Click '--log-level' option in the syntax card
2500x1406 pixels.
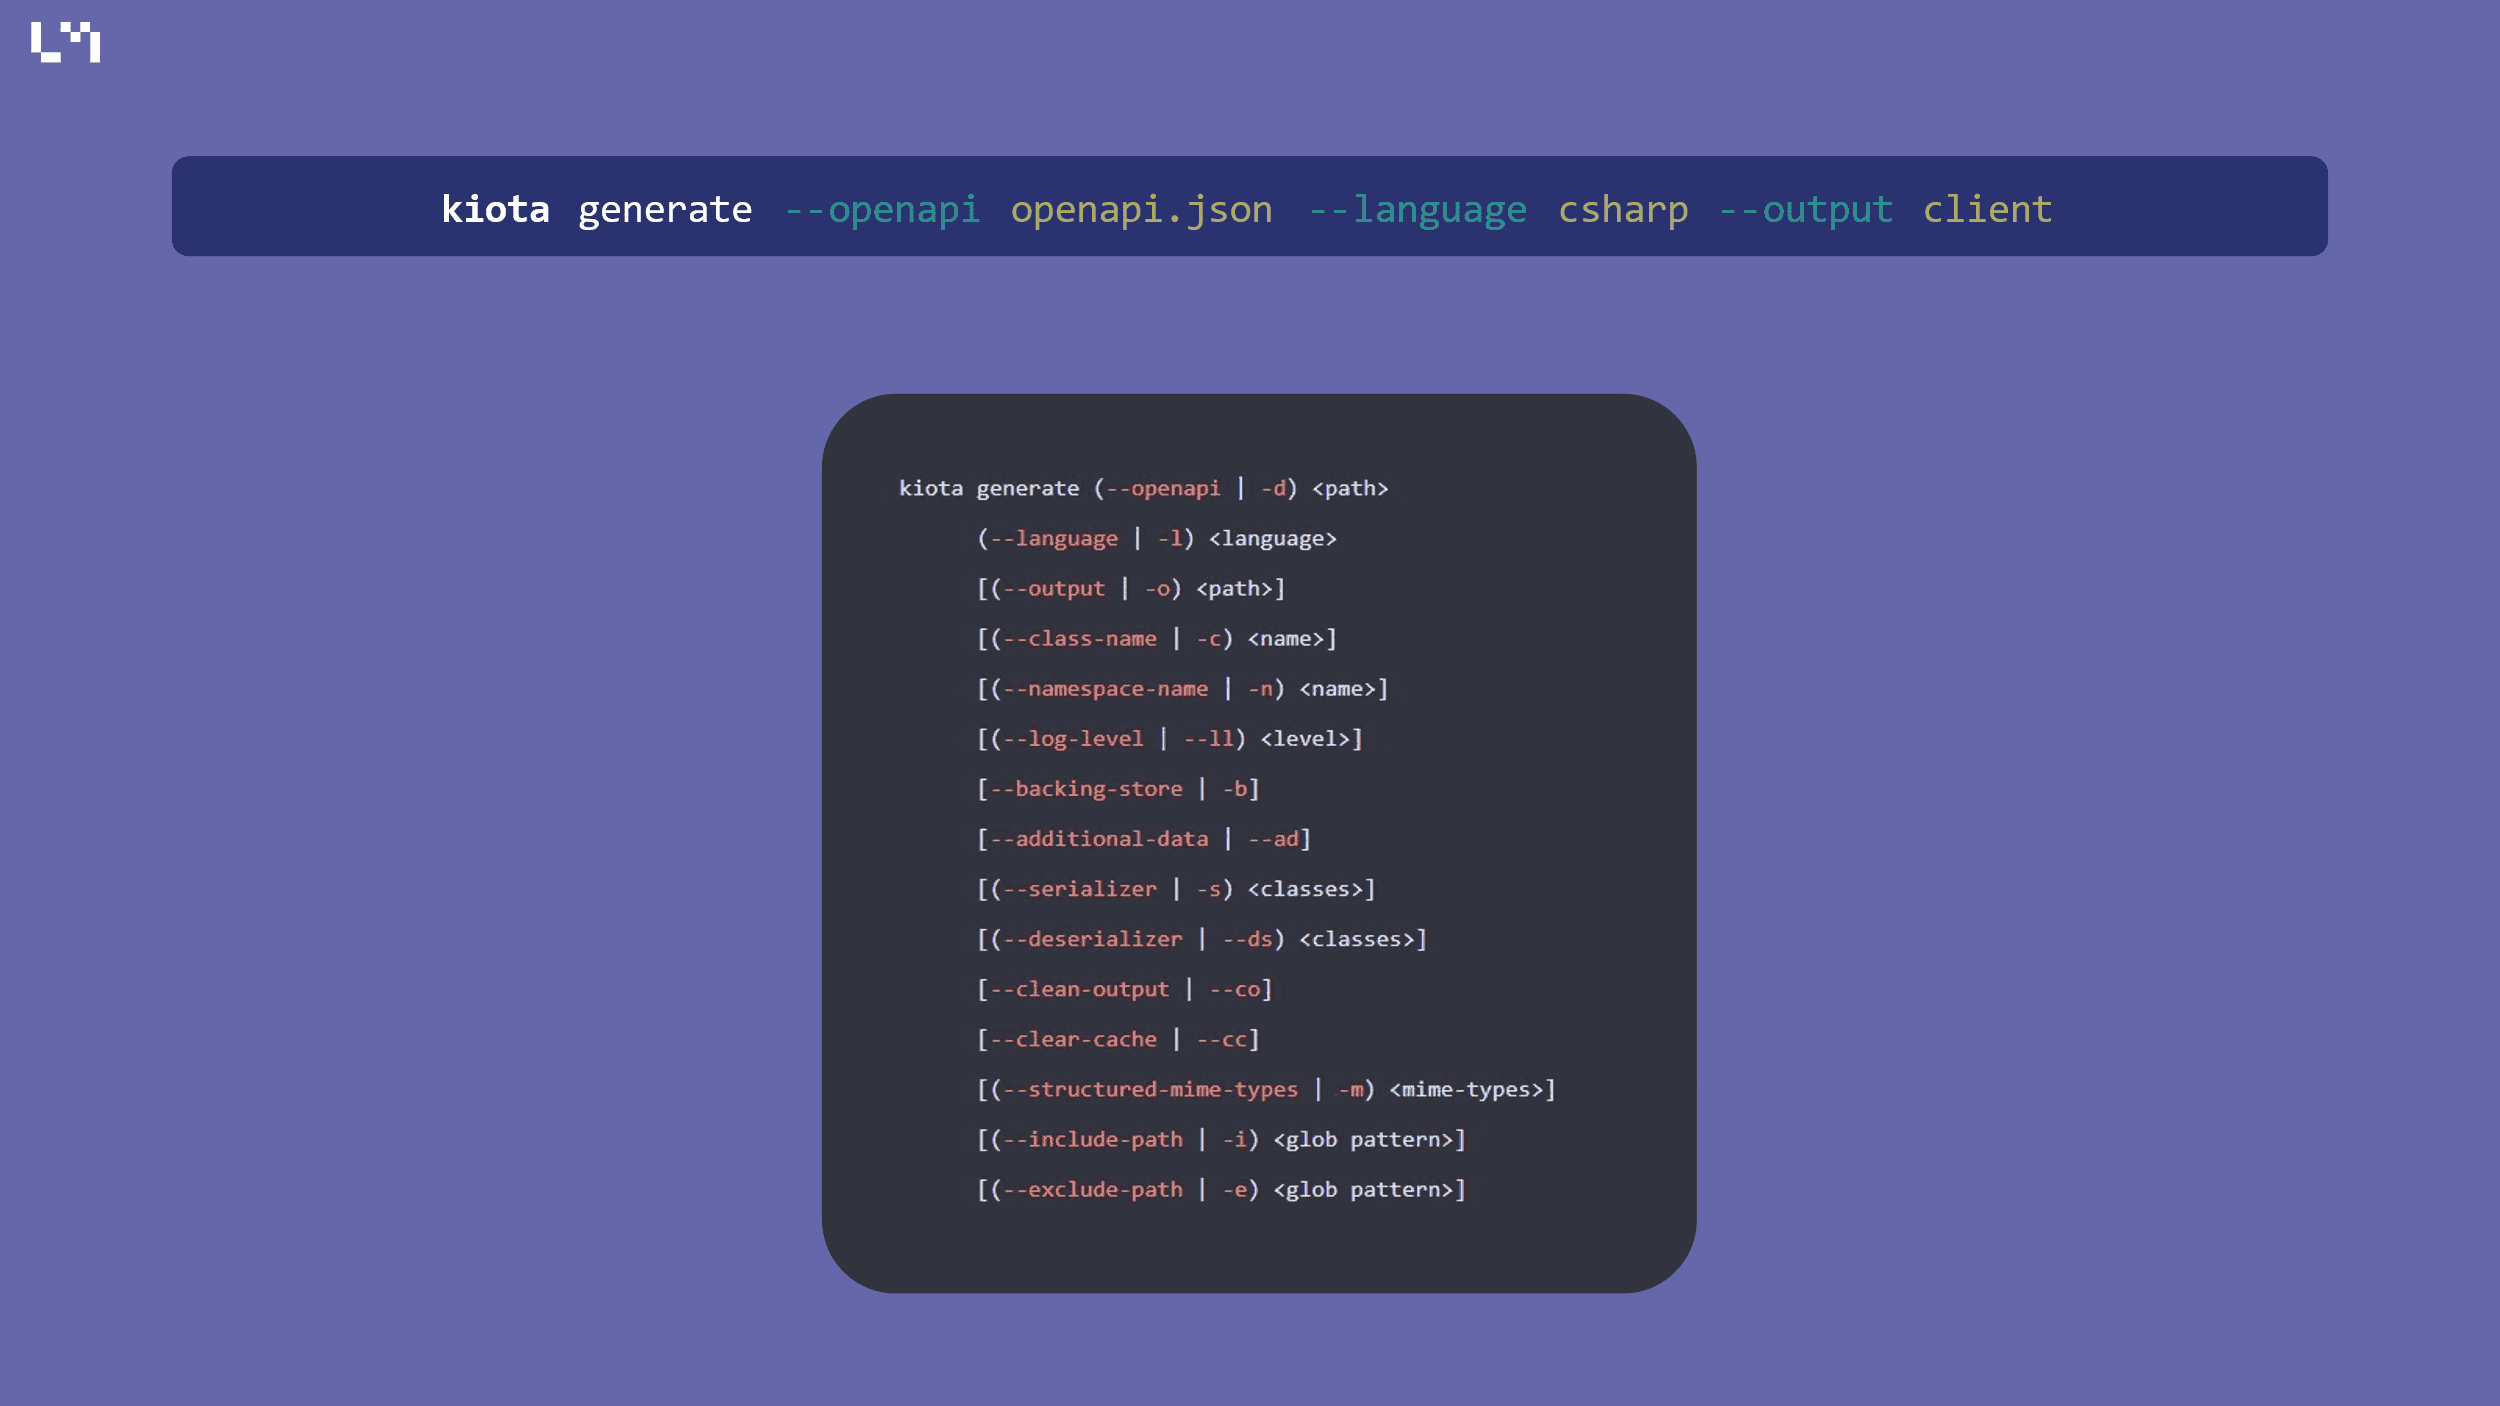tap(1073, 739)
